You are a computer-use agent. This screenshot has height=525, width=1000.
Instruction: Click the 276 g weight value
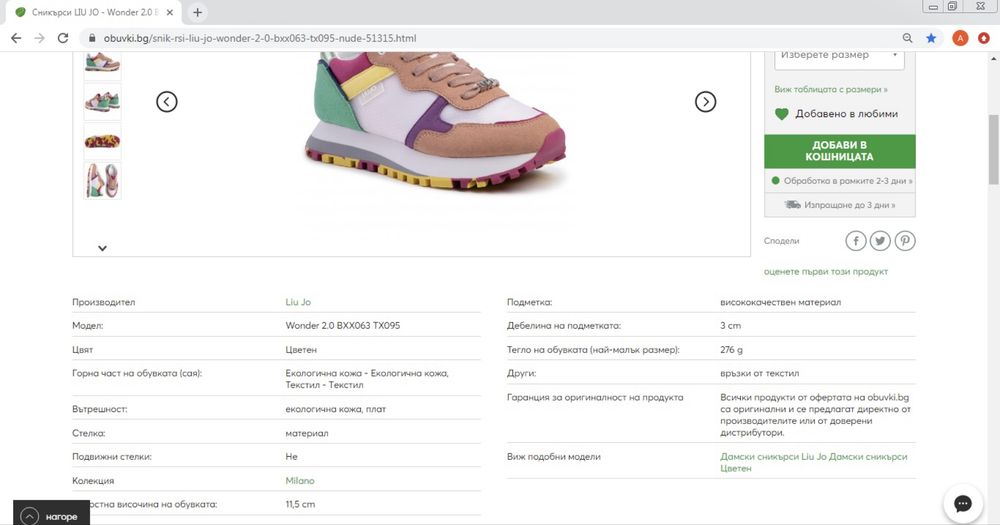tap(732, 350)
